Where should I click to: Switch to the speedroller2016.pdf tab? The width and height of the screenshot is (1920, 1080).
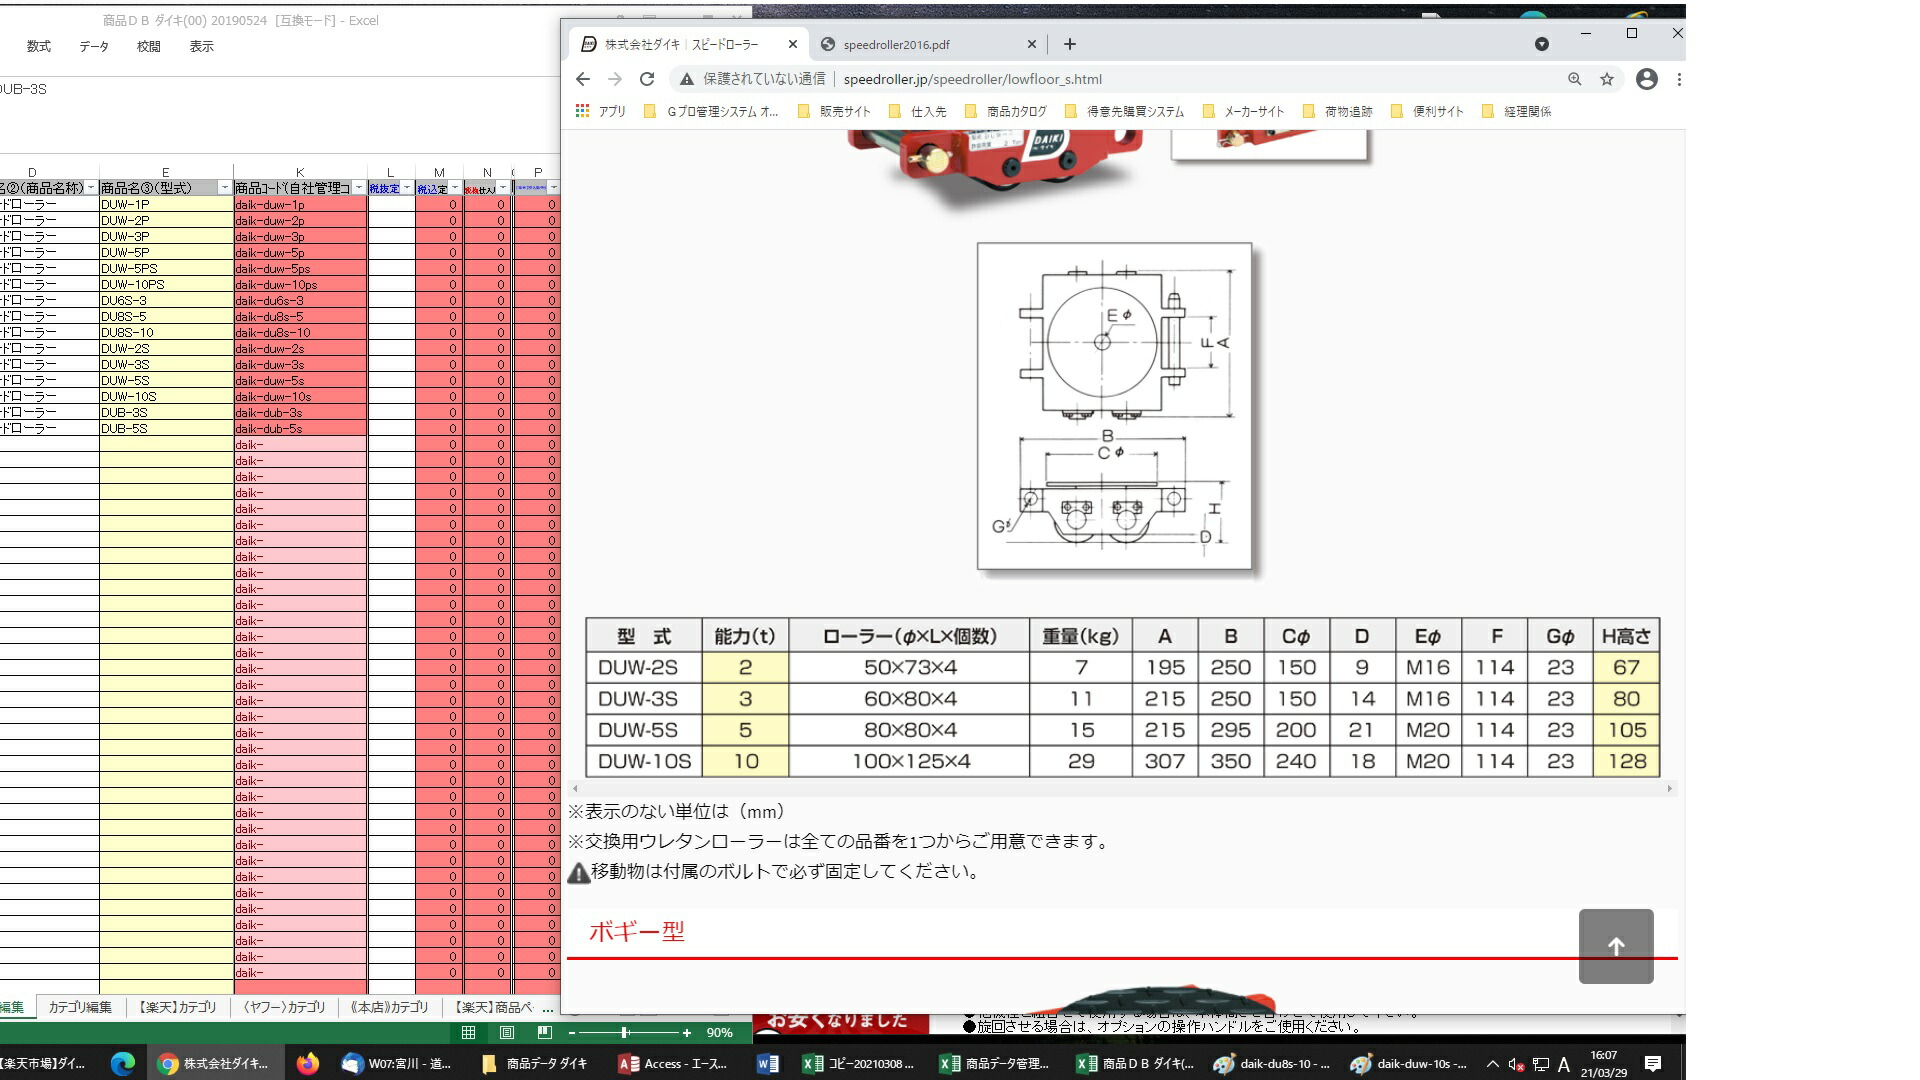925,44
